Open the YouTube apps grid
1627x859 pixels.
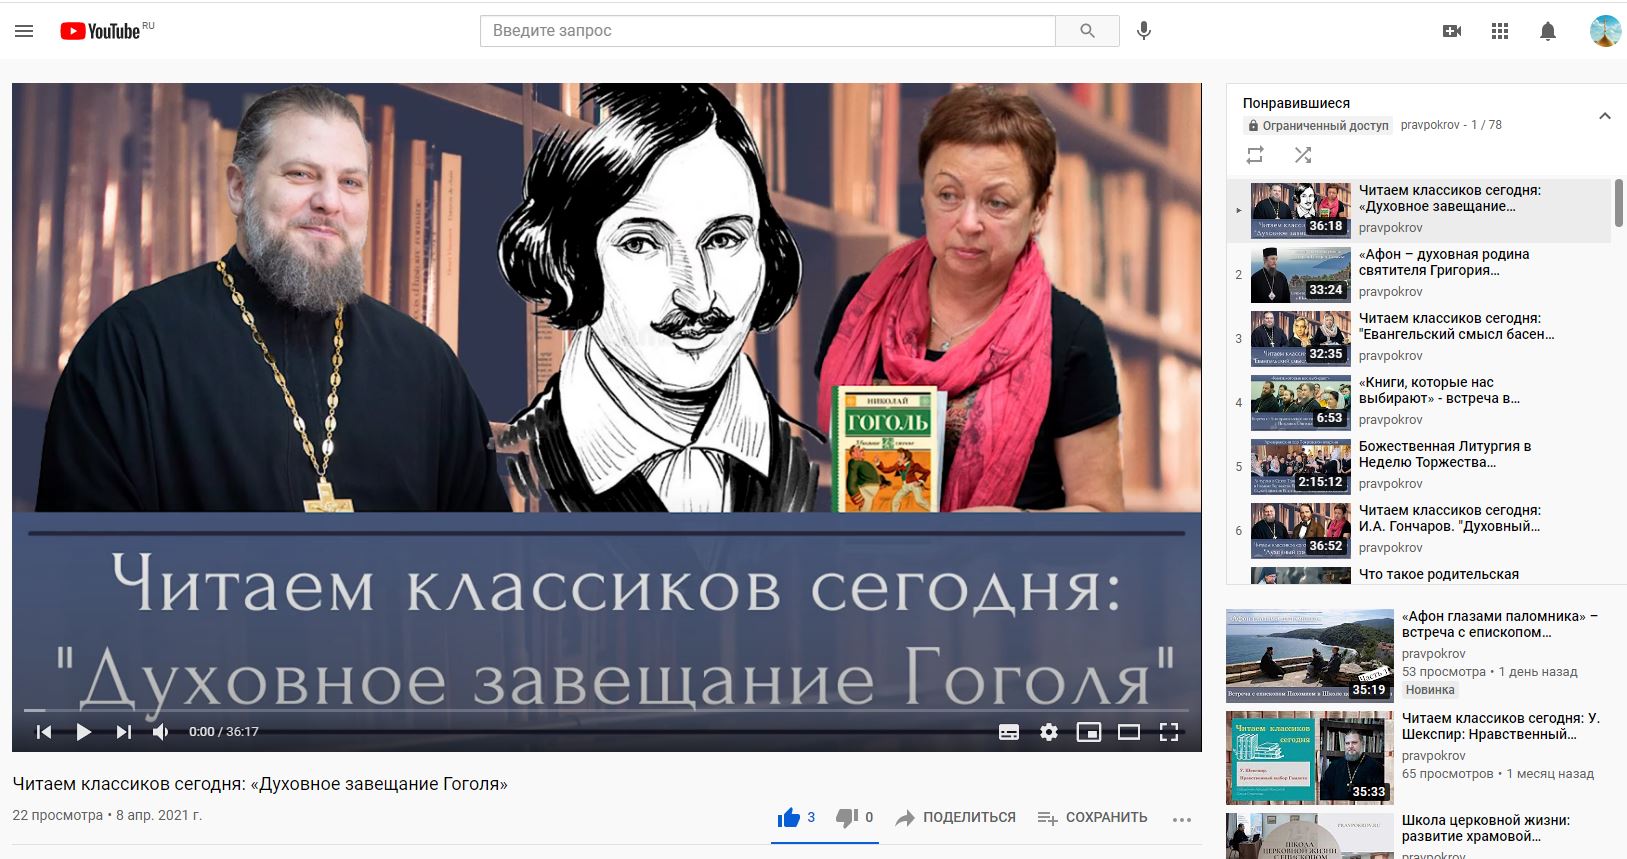coord(1500,31)
